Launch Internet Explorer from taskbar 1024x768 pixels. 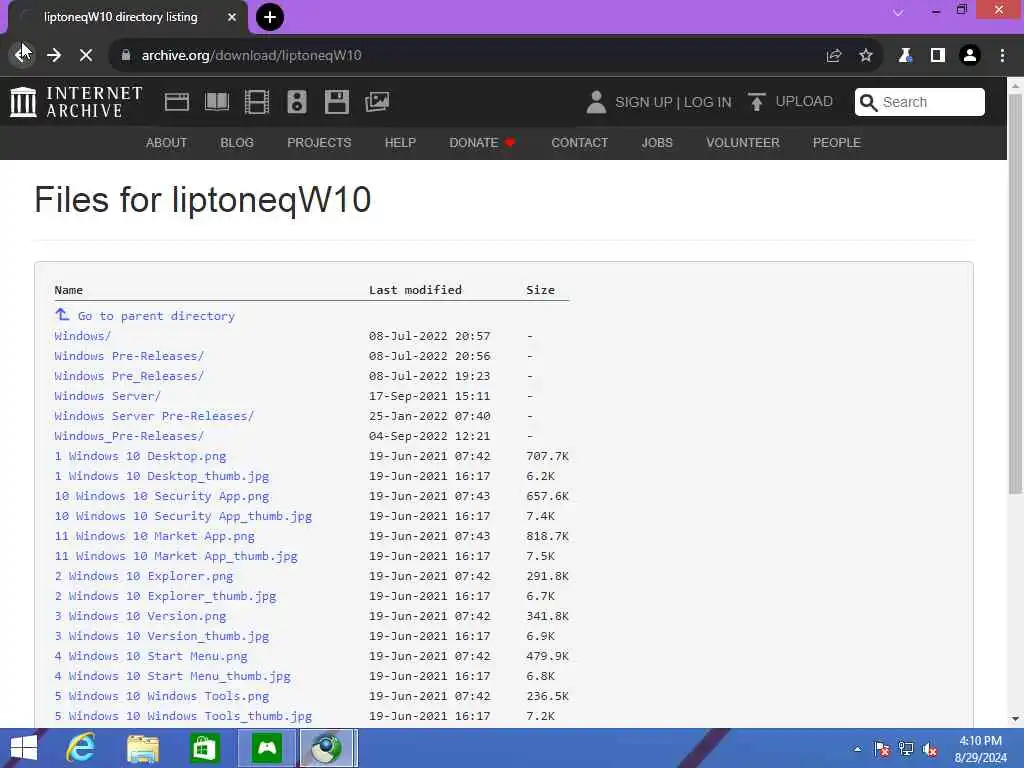pyautogui.click(x=82, y=748)
